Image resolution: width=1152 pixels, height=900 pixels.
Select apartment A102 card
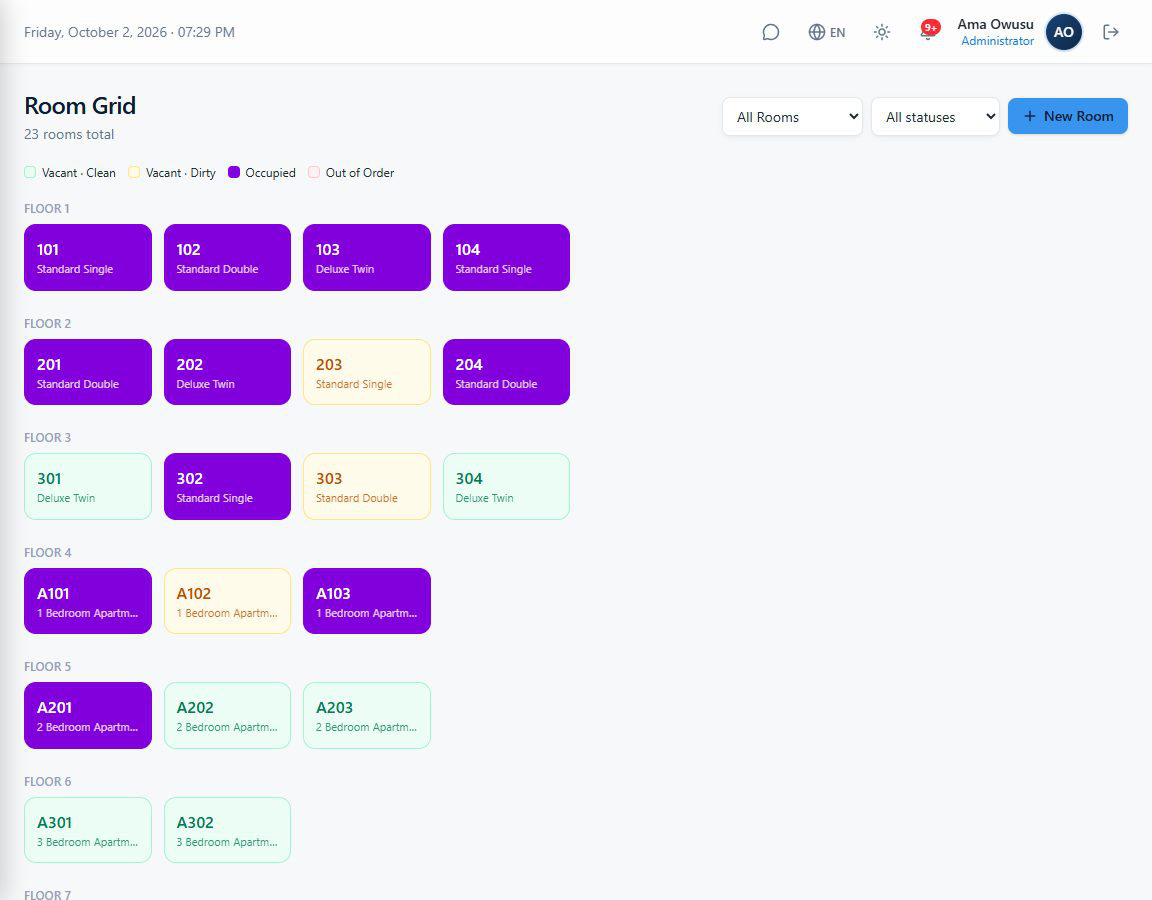227,601
